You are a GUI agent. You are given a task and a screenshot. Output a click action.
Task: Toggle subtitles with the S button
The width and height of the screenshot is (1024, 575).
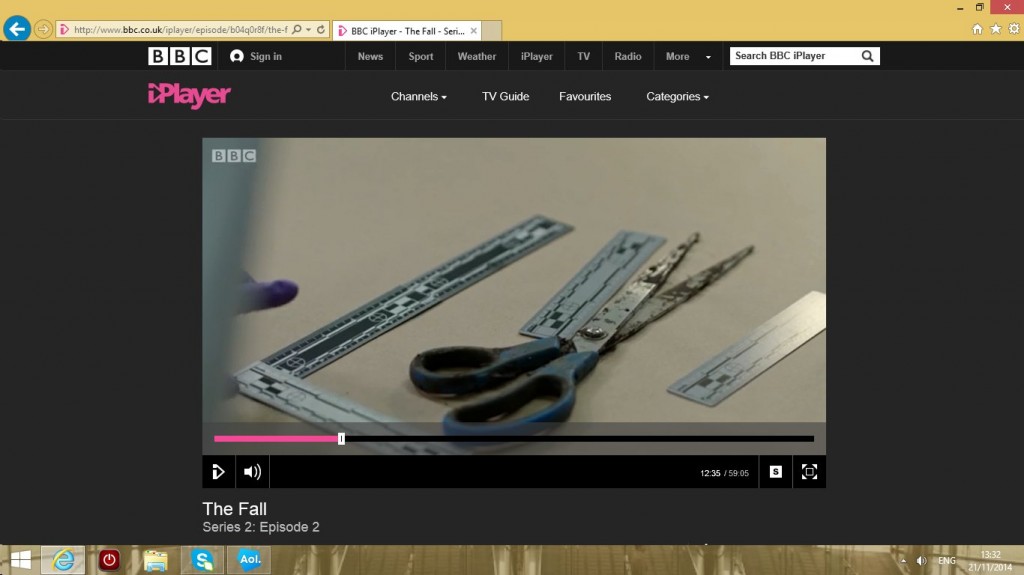[x=776, y=472]
